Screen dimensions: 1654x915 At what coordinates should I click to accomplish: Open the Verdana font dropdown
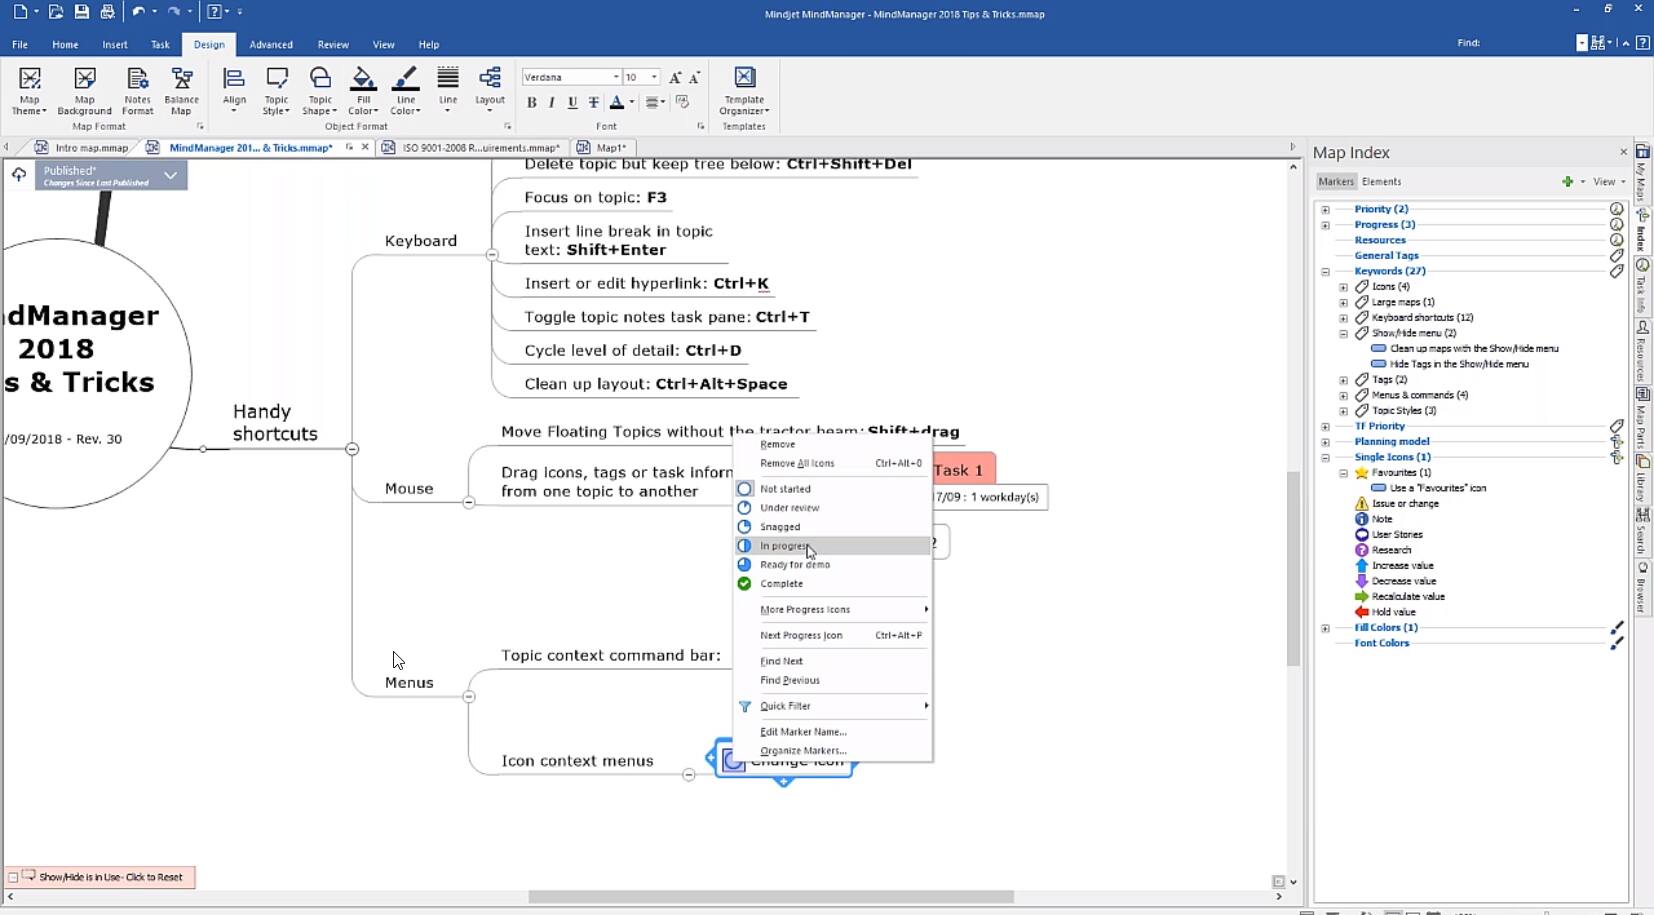tap(618, 77)
